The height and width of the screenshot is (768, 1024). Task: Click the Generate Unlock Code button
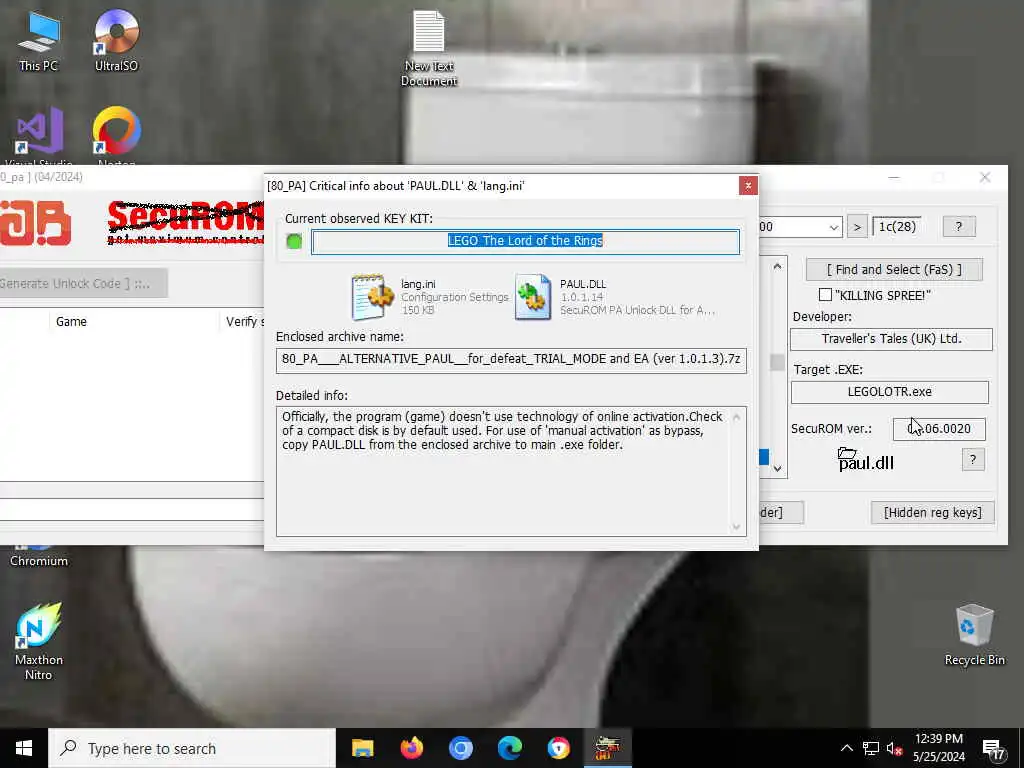click(84, 283)
